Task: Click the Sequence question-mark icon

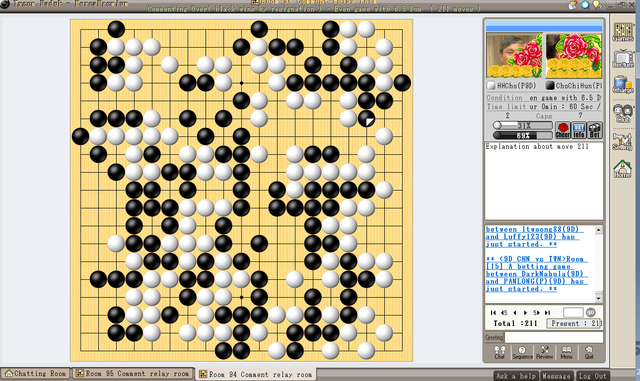Action: coord(522,352)
